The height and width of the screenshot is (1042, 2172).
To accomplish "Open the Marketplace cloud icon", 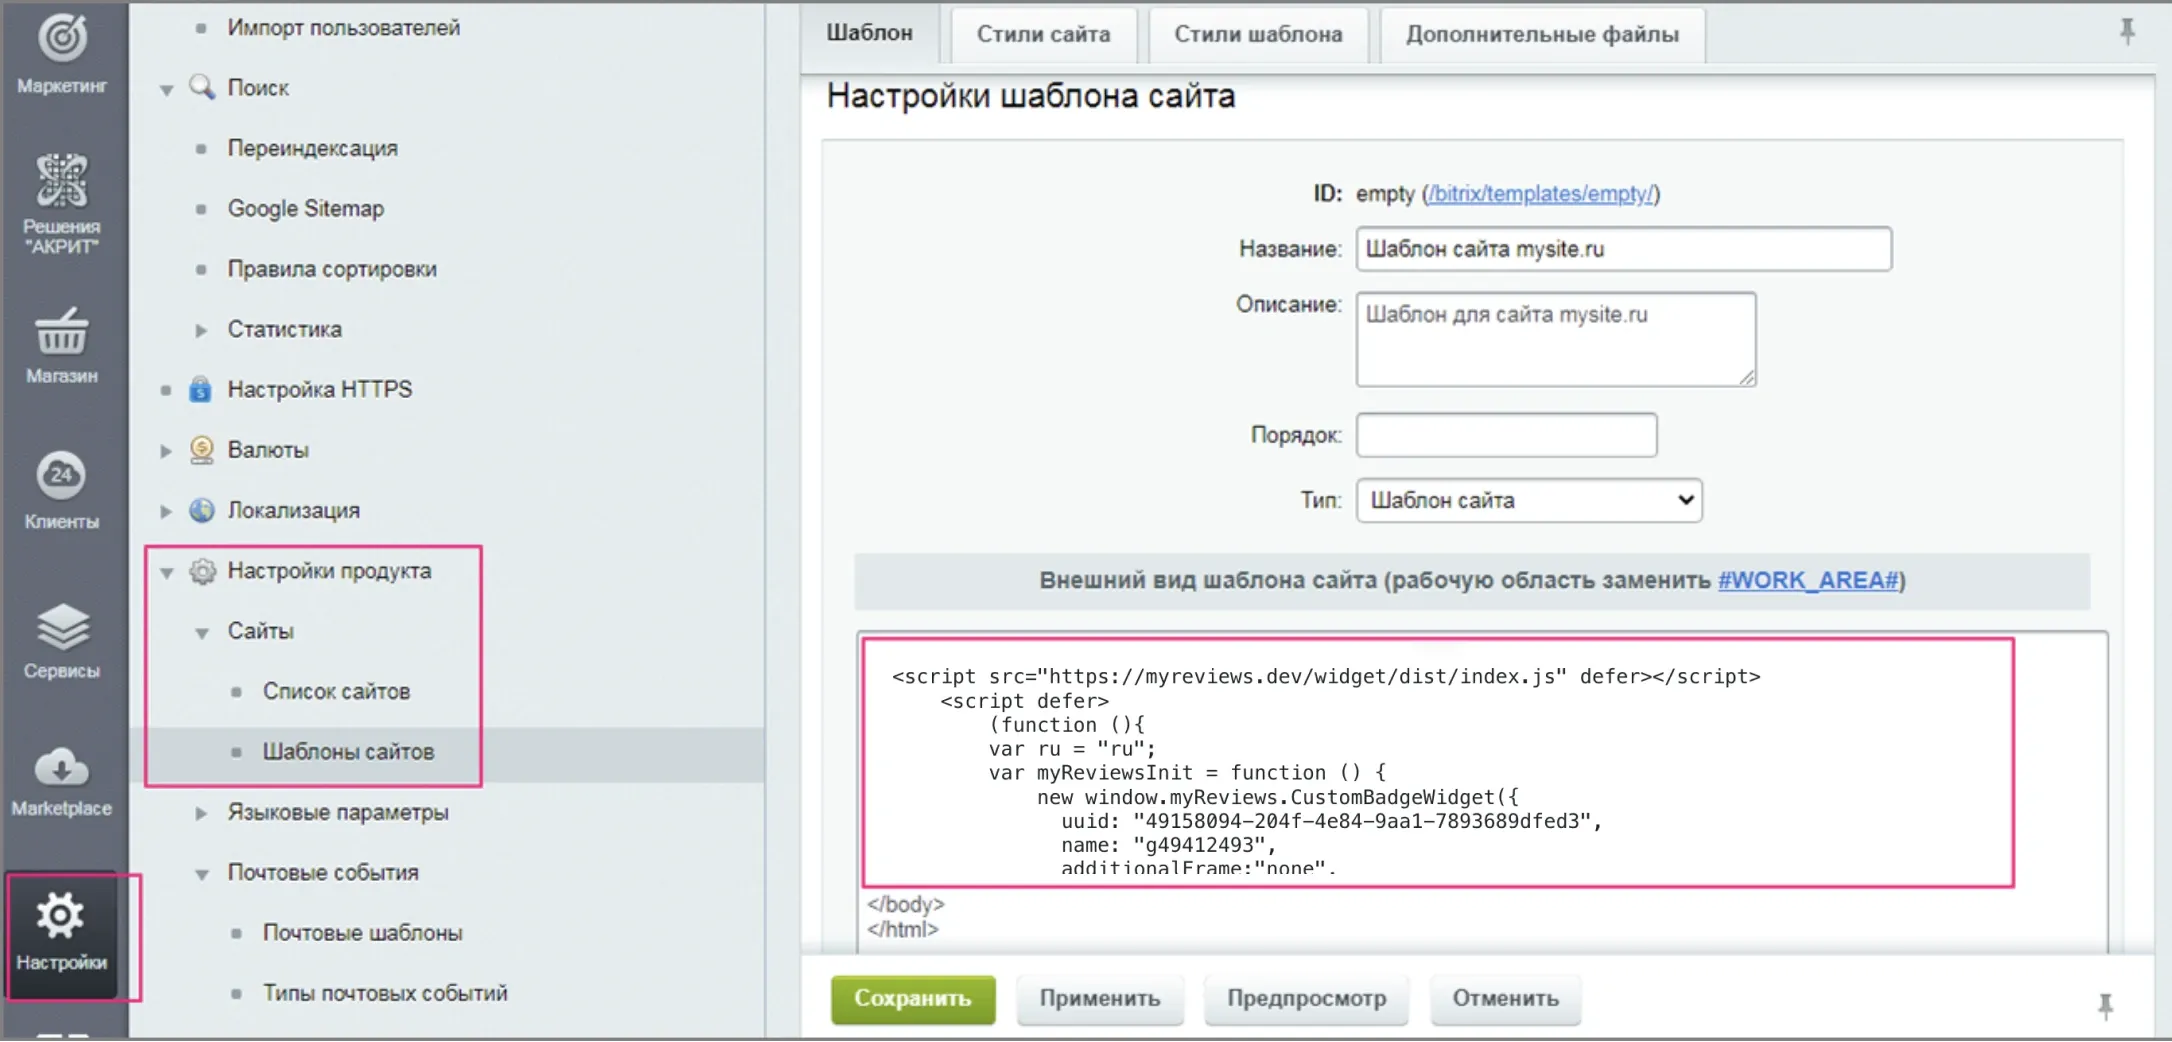I will click(62, 768).
